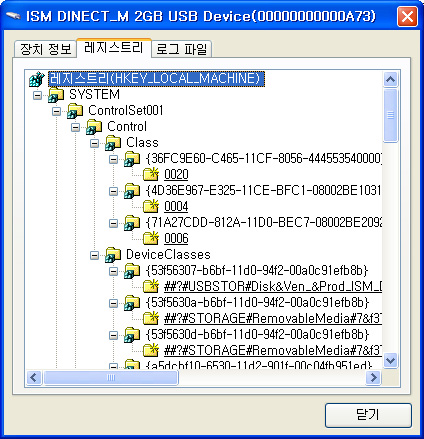Screen dimensions: 424x439
Task: Collapse the {53f5630a-b6bf-11d0 node
Action: 113,303
